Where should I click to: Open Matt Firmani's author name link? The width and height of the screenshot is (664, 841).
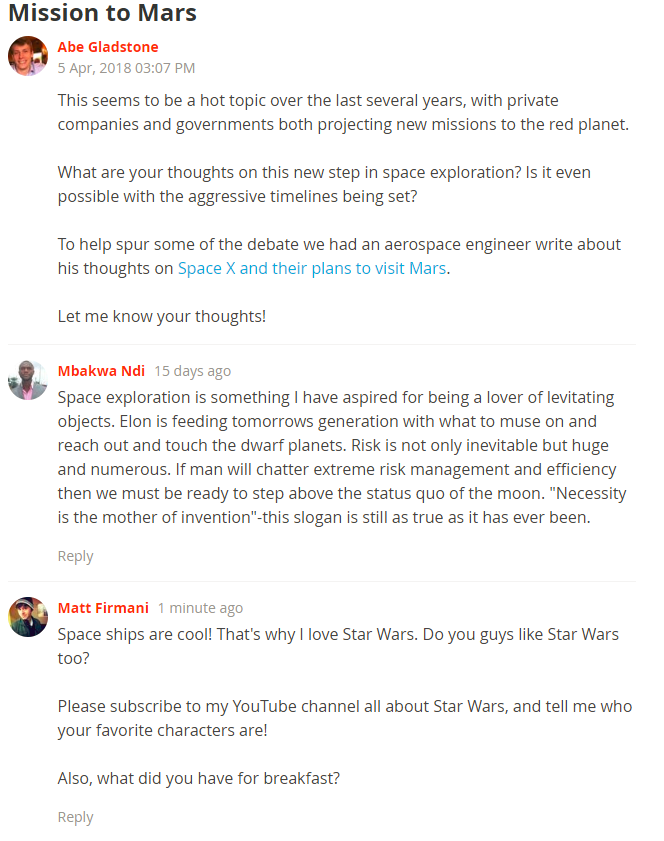[103, 608]
